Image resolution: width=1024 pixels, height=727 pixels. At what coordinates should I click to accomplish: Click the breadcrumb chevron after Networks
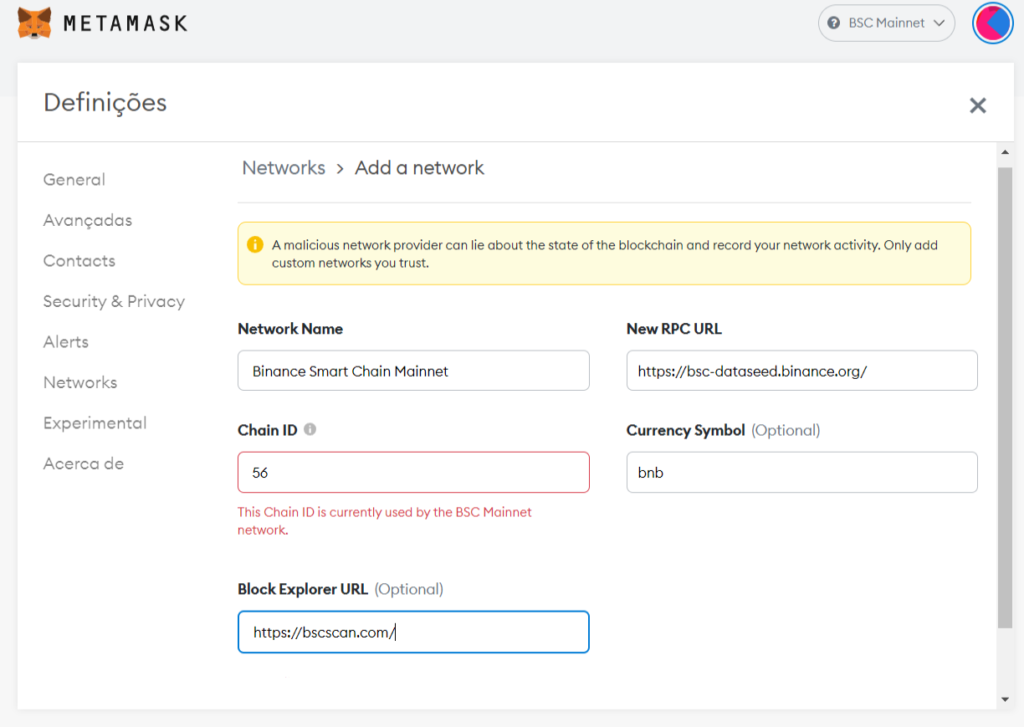pyautogui.click(x=340, y=169)
